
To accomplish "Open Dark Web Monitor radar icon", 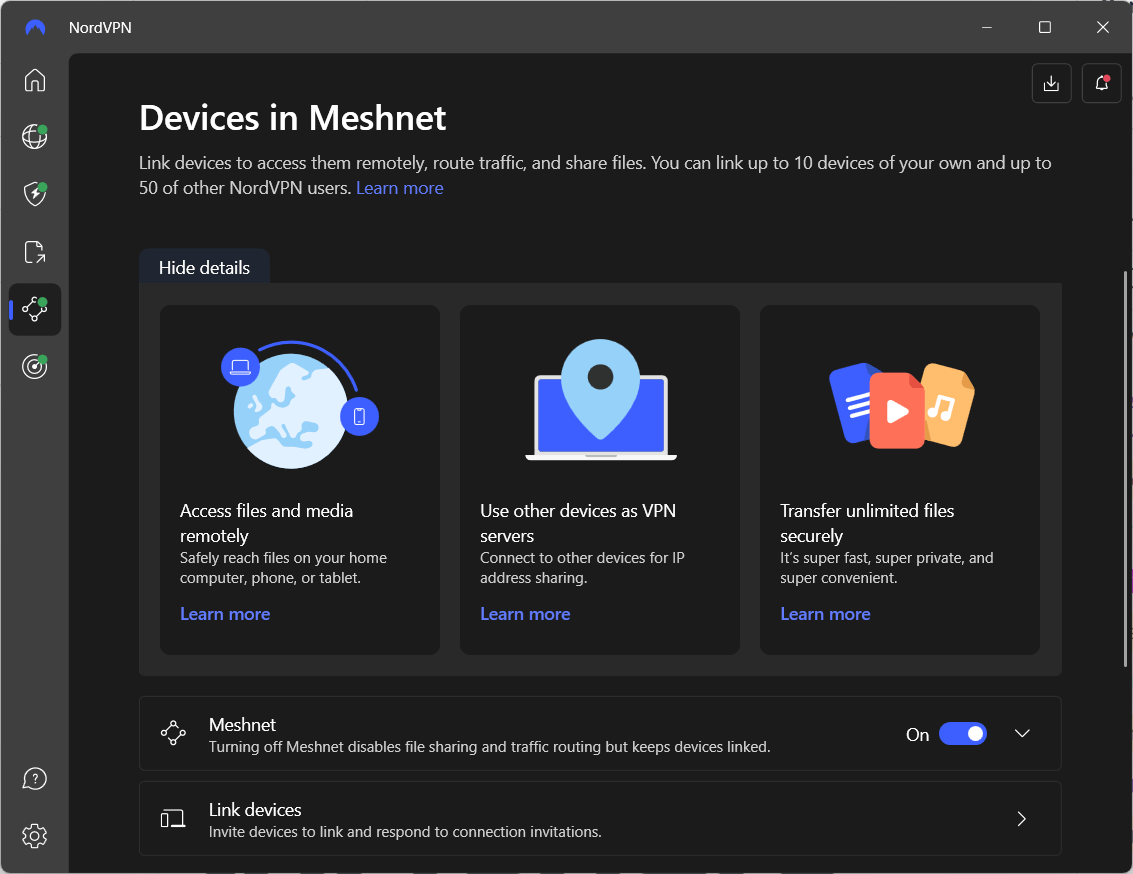I will (35, 366).
